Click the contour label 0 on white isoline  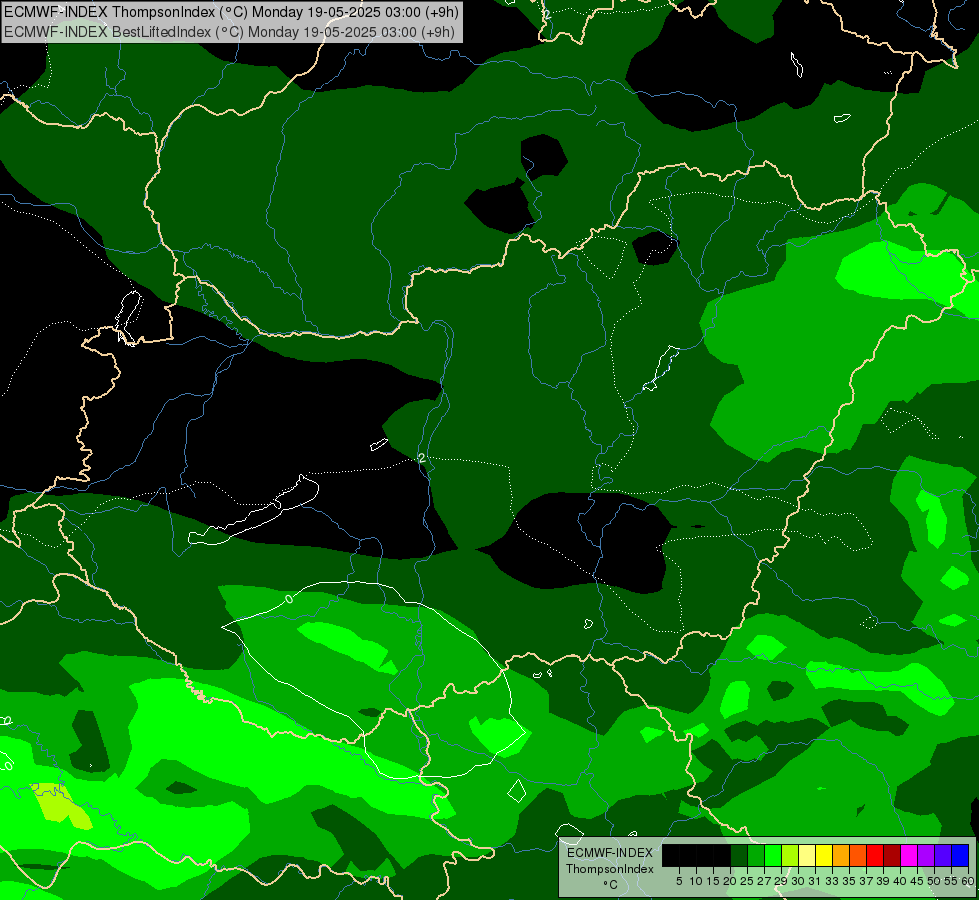(x=288, y=599)
